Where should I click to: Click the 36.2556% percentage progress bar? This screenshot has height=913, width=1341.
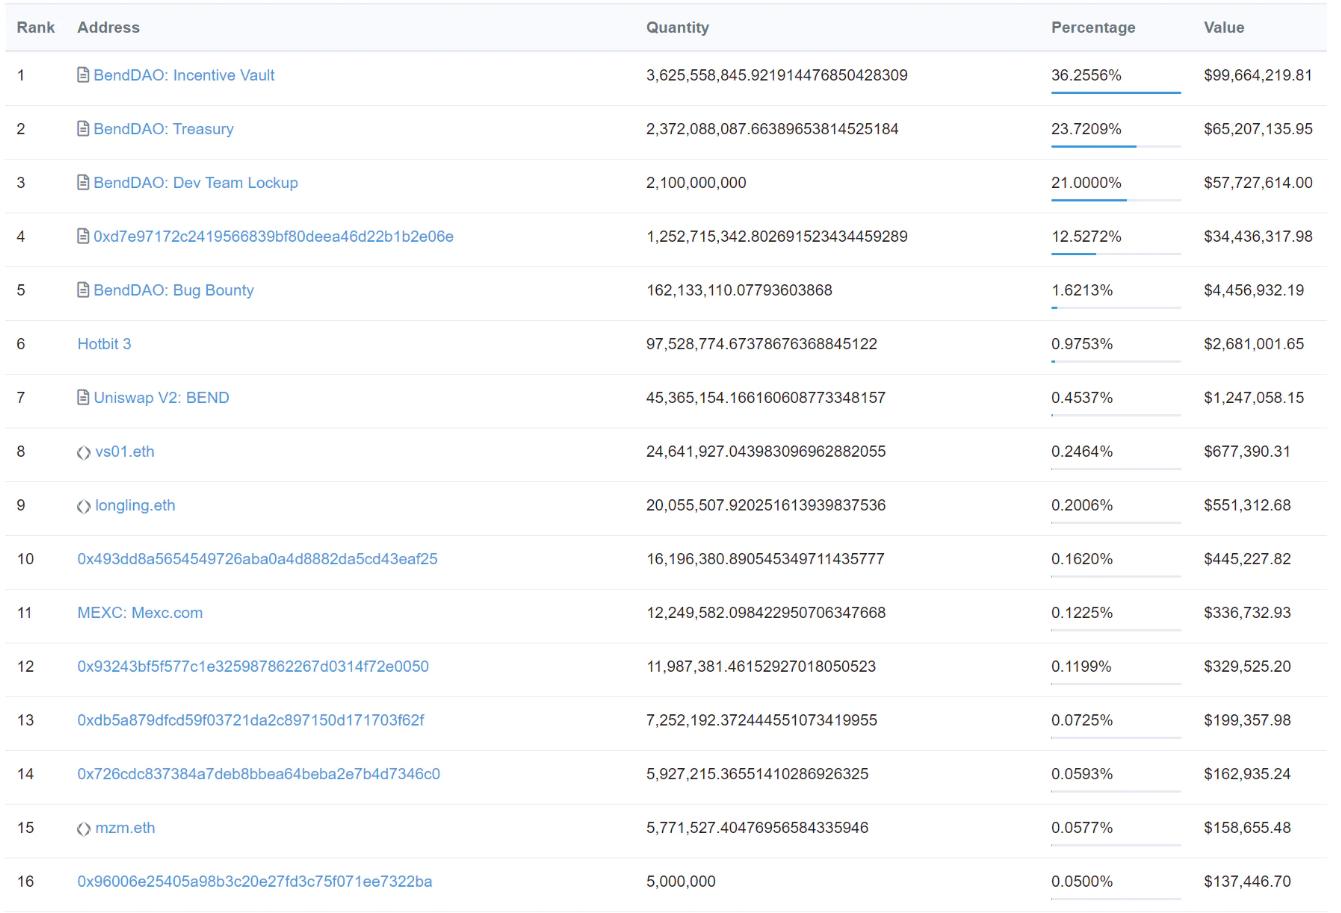coord(1115,93)
